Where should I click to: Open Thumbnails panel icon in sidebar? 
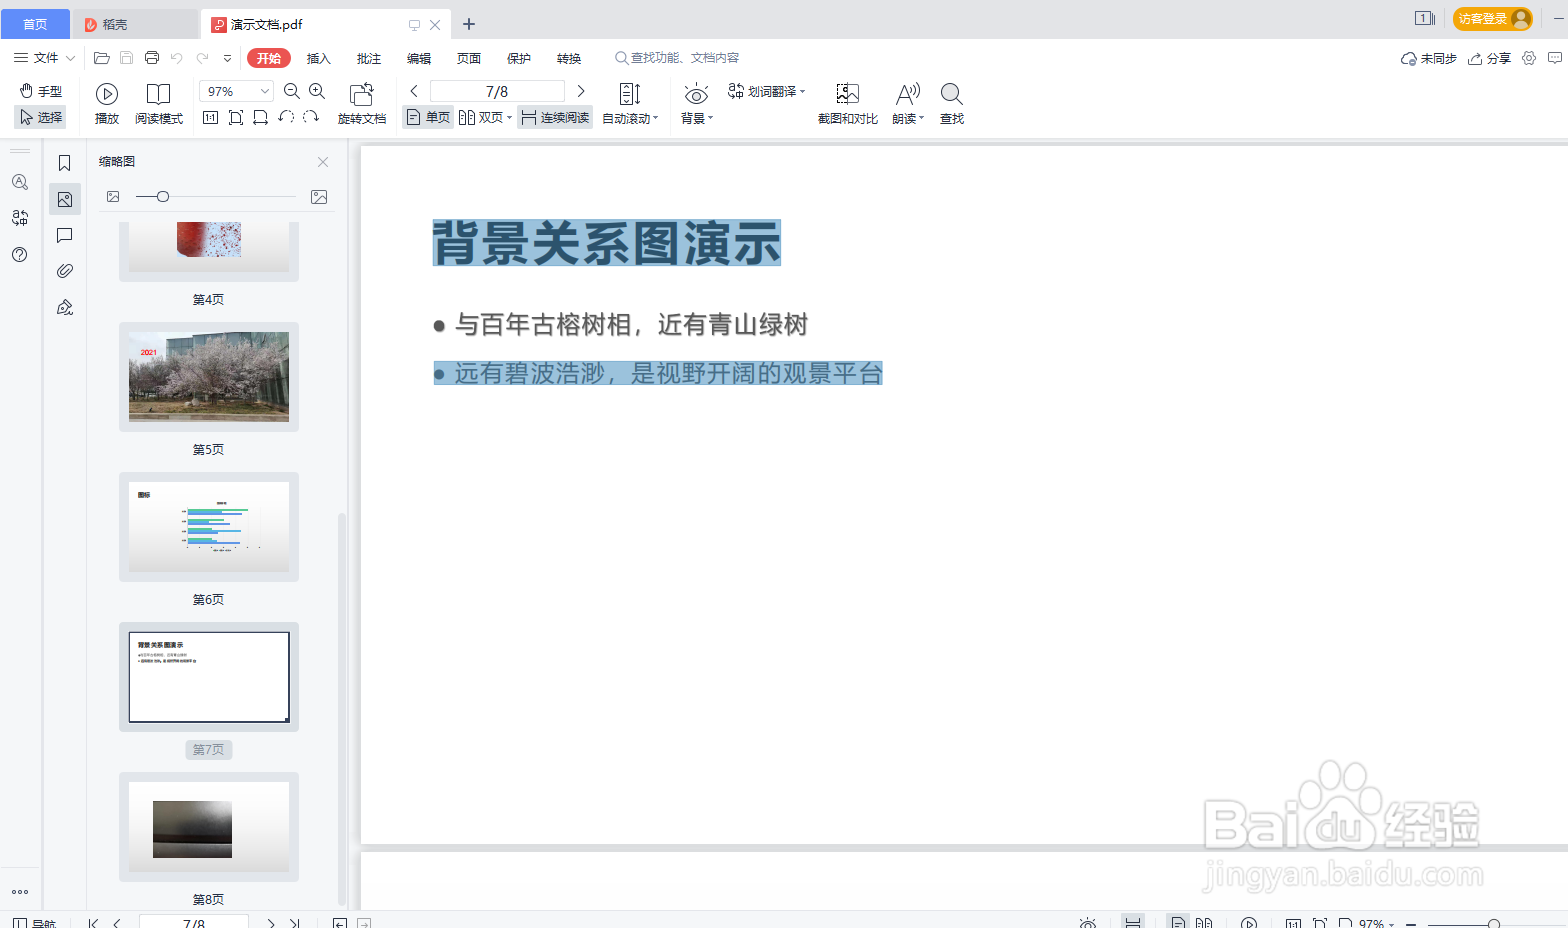tap(64, 199)
